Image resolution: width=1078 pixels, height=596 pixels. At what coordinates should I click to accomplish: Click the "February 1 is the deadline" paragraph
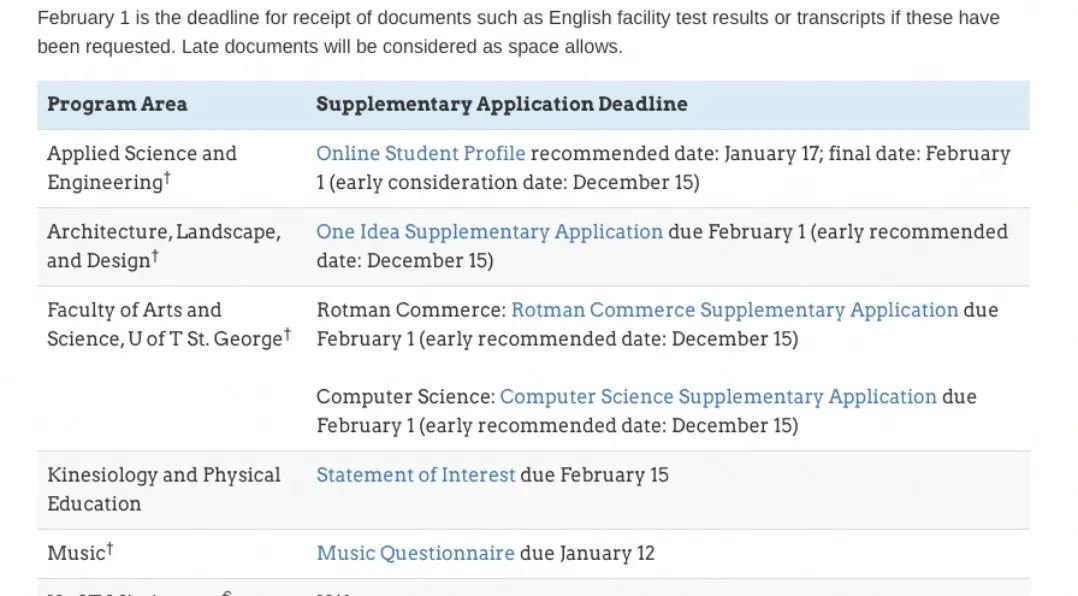(x=518, y=32)
